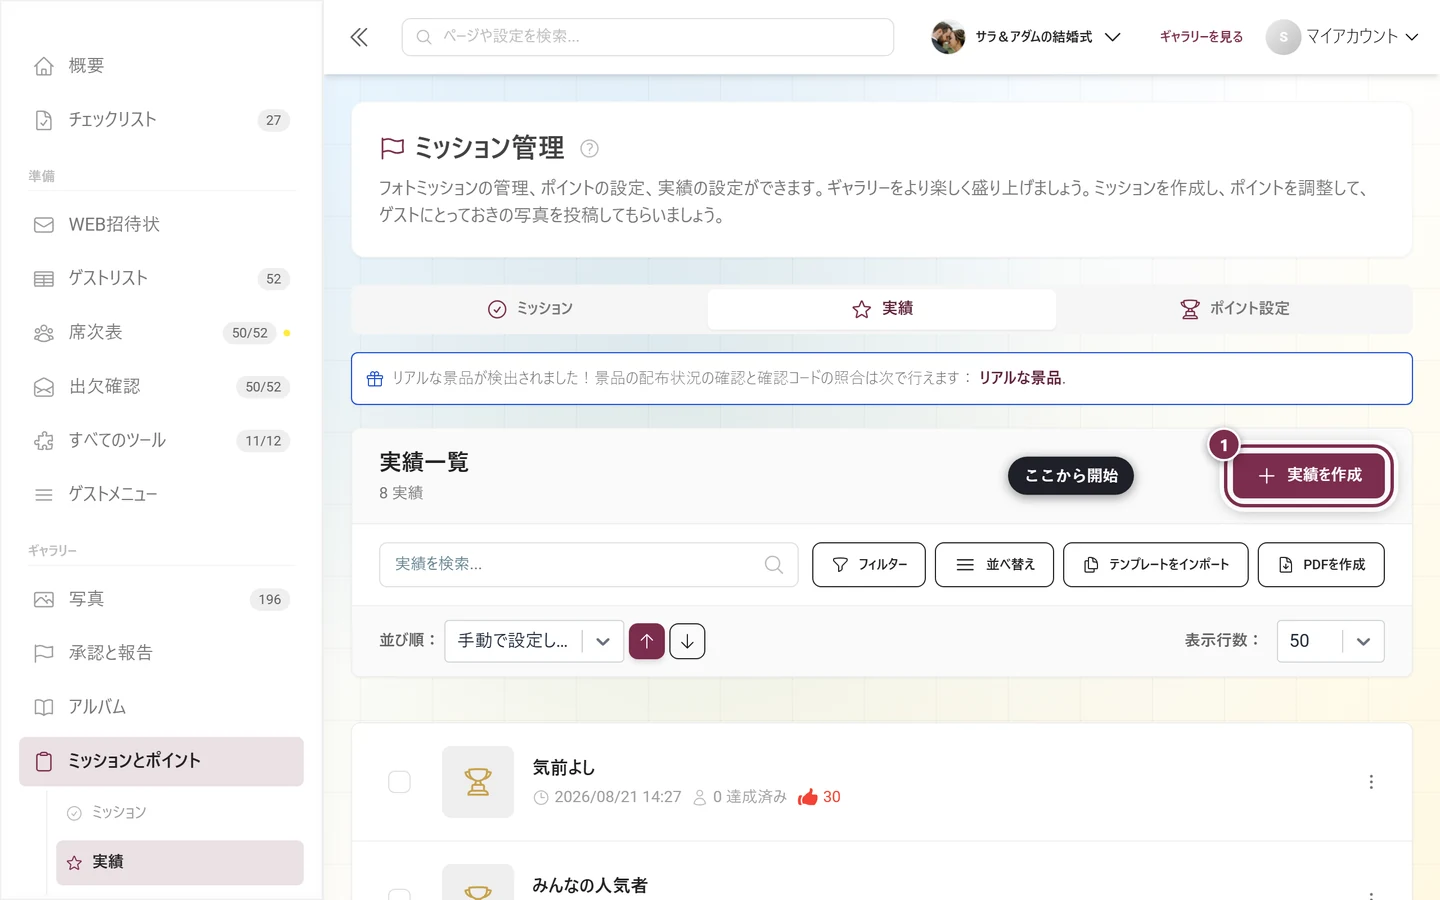Image resolution: width=1440 pixels, height=900 pixels.
Task: Sort ascending with the up arrow button
Action: click(x=647, y=641)
